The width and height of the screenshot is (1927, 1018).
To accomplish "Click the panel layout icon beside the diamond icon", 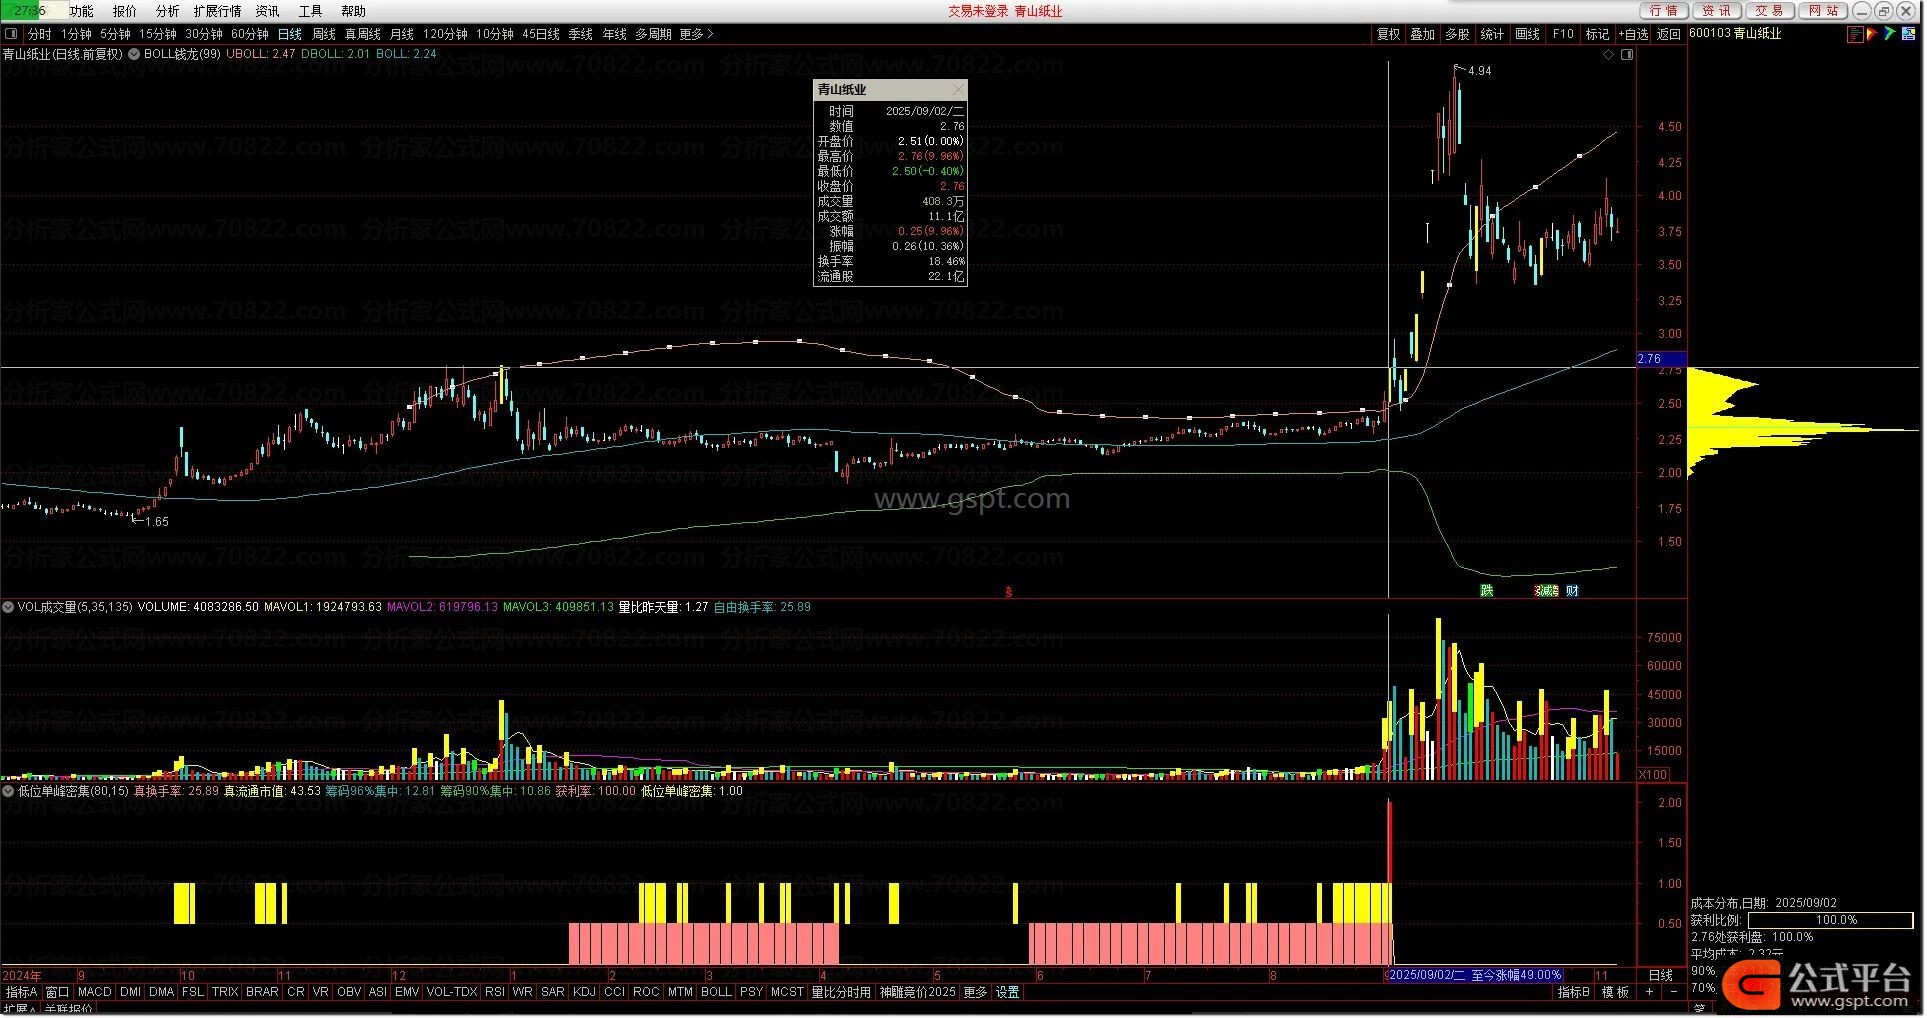I will click(x=1627, y=55).
